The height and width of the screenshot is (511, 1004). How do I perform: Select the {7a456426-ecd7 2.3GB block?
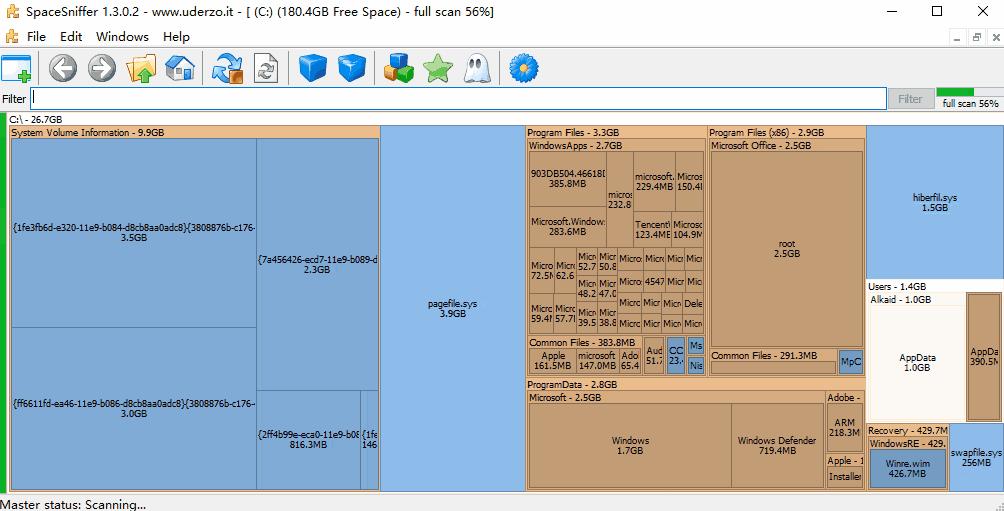pos(318,264)
